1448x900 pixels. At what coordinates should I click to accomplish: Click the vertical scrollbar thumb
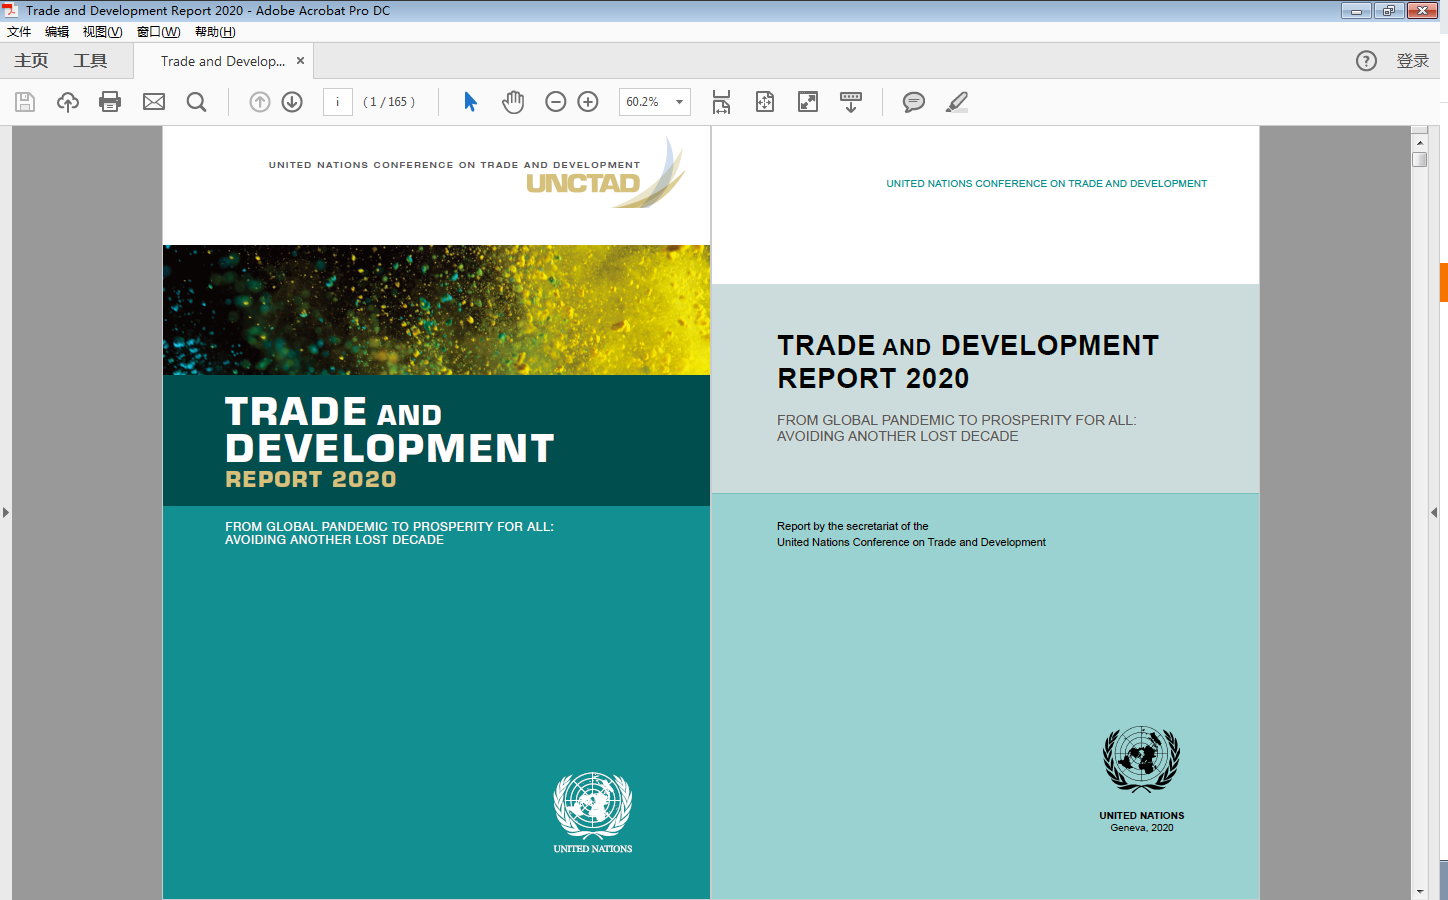[x=1420, y=160]
